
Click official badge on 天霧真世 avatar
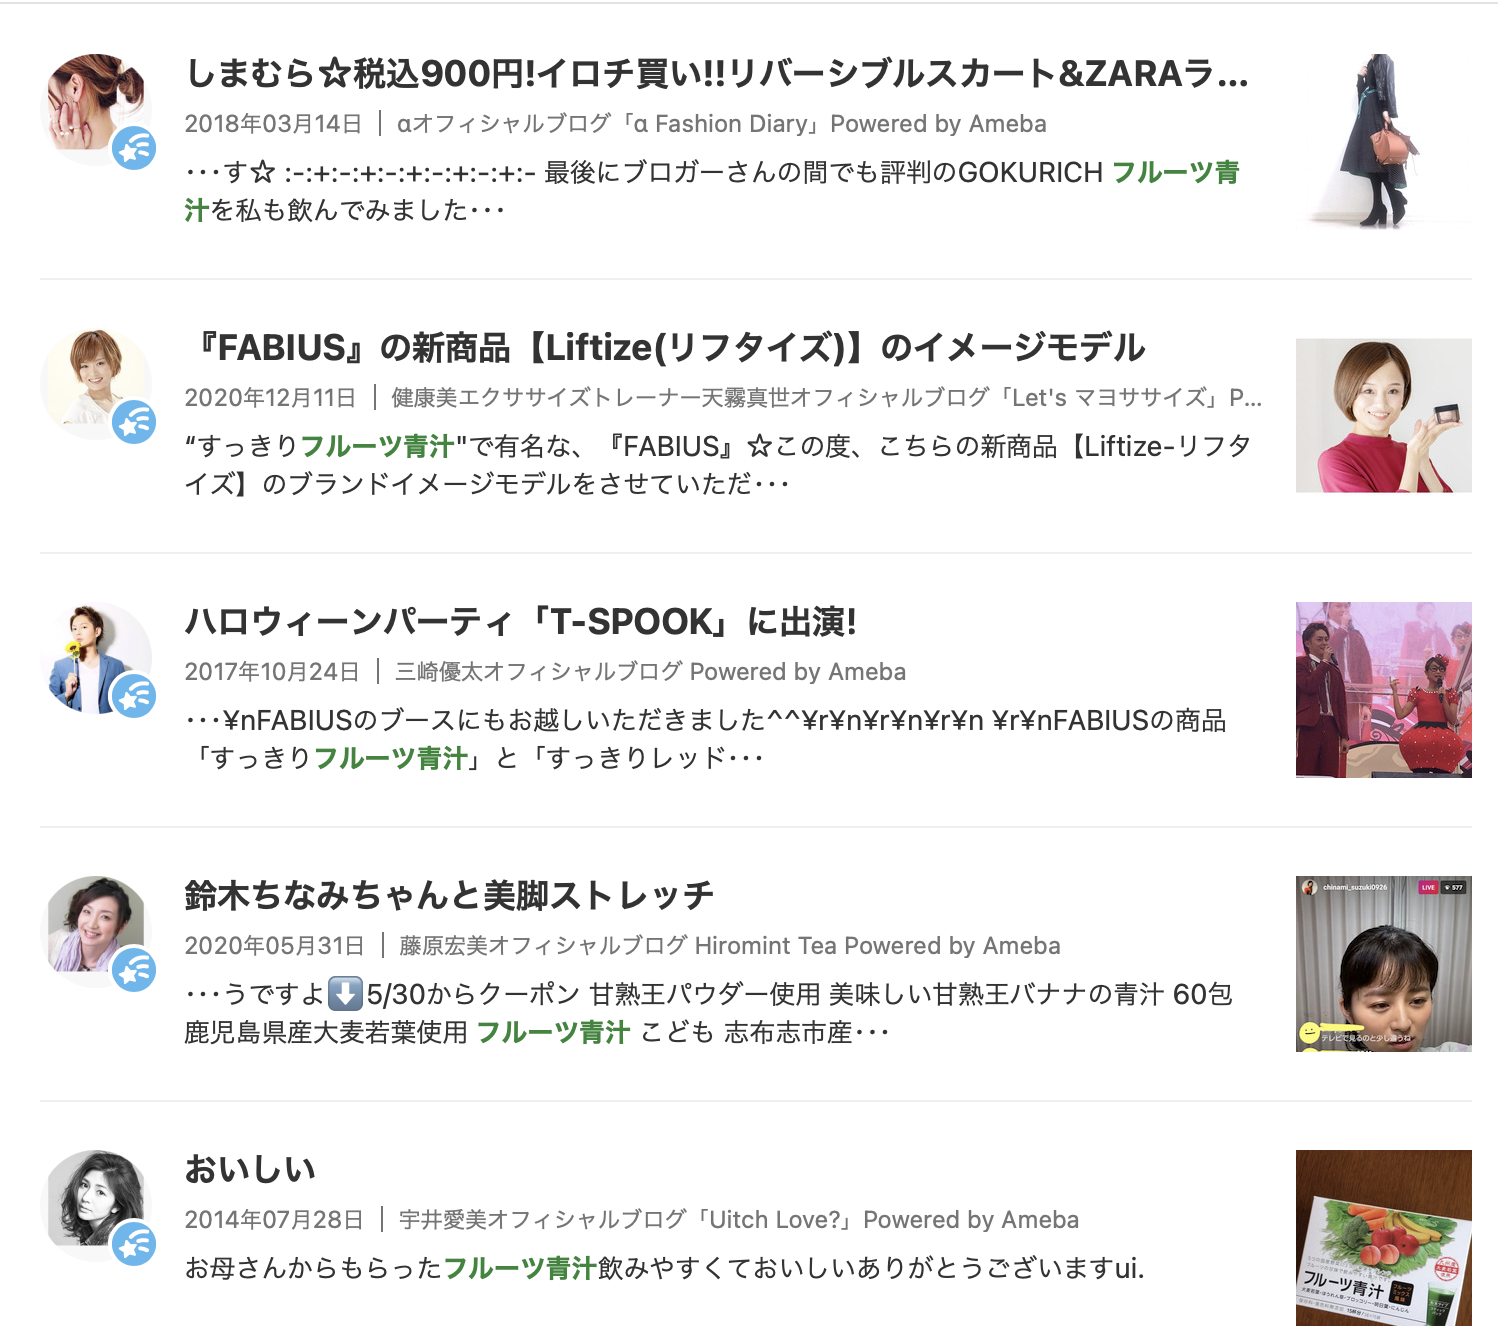coord(134,423)
